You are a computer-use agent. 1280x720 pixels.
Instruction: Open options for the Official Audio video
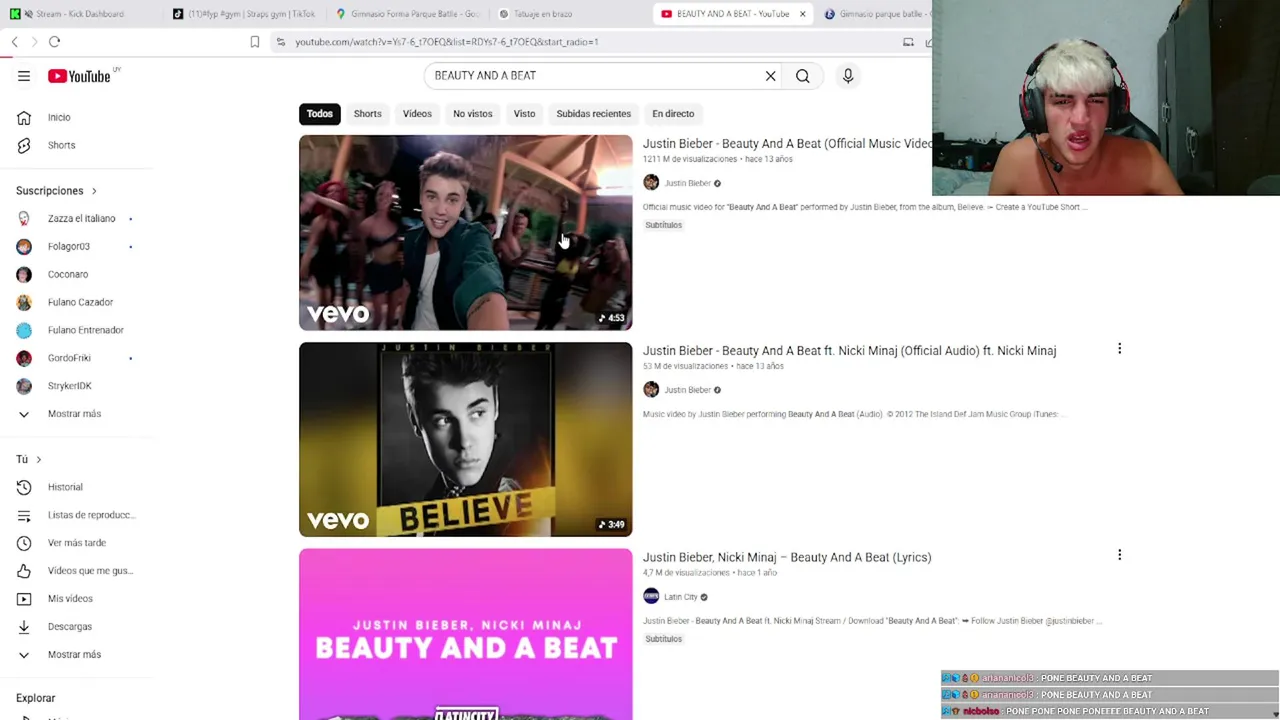[x=1119, y=349]
